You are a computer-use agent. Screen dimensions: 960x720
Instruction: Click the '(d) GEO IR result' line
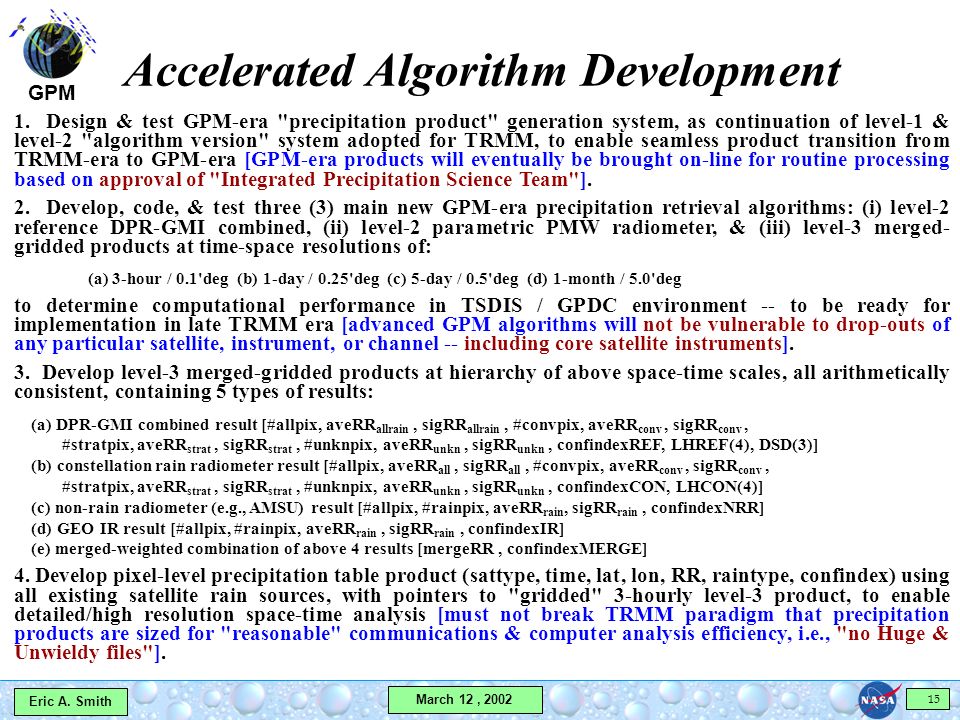tap(297, 528)
